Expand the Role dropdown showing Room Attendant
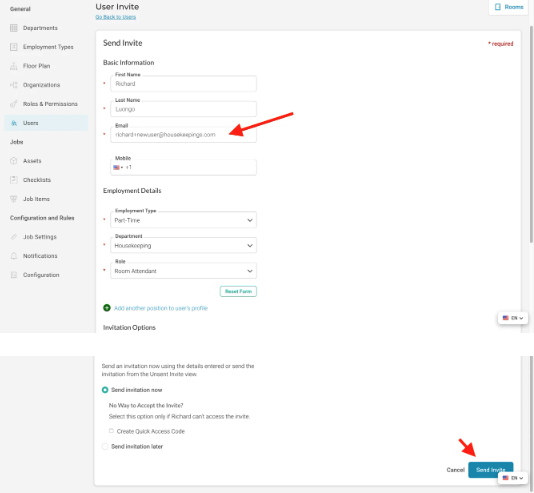The height and width of the screenshot is (493, 534). (183, 271)
